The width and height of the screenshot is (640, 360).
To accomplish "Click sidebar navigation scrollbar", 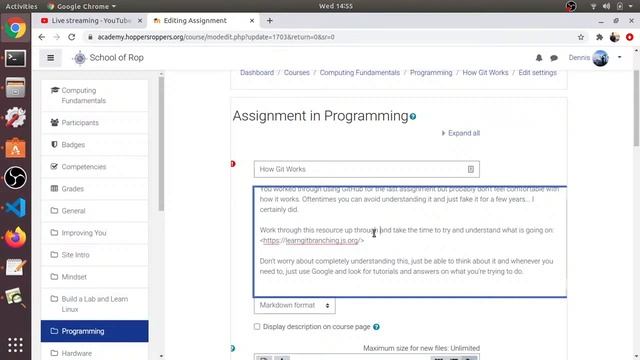I will pyautogui.click(x=161, y=143).
